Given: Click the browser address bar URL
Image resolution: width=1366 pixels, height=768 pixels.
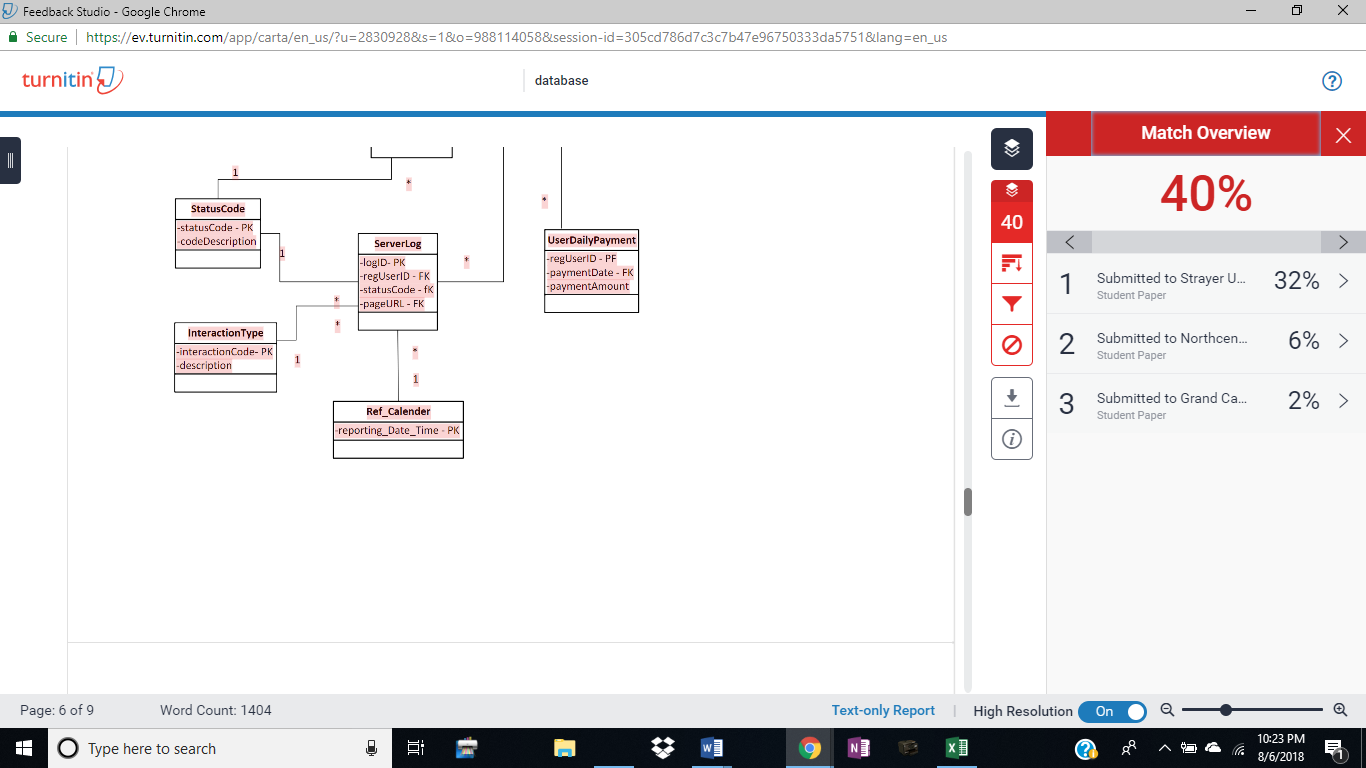Looking at the screenshot, I should click(x=516, y=37).
